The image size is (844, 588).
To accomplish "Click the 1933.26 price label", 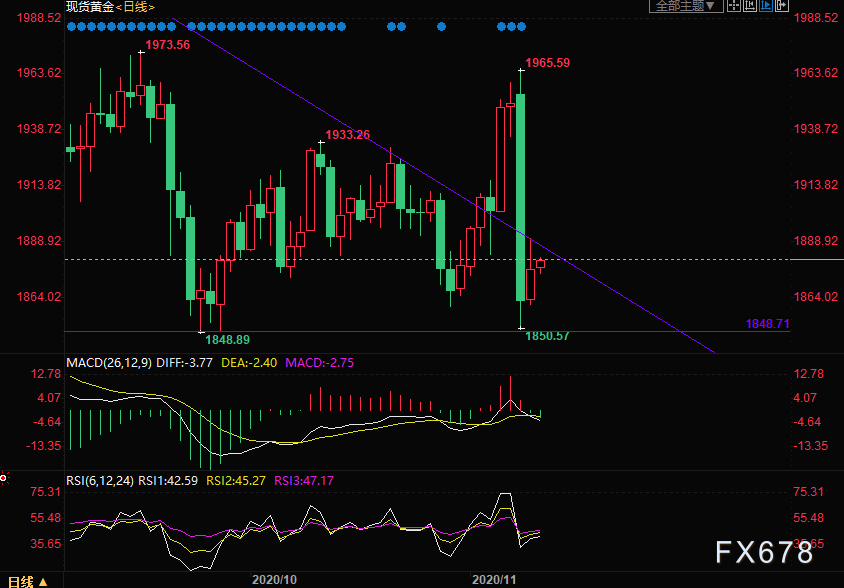I will click(347, 134).
